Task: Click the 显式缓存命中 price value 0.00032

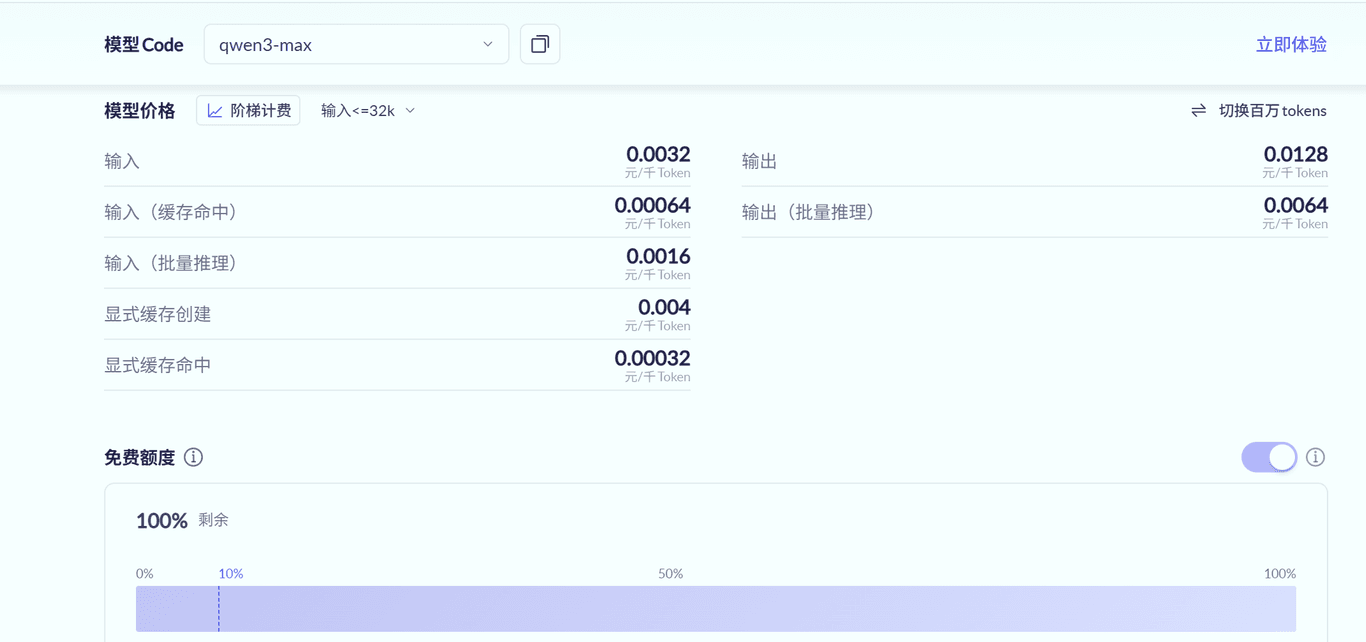Action: 652,358
